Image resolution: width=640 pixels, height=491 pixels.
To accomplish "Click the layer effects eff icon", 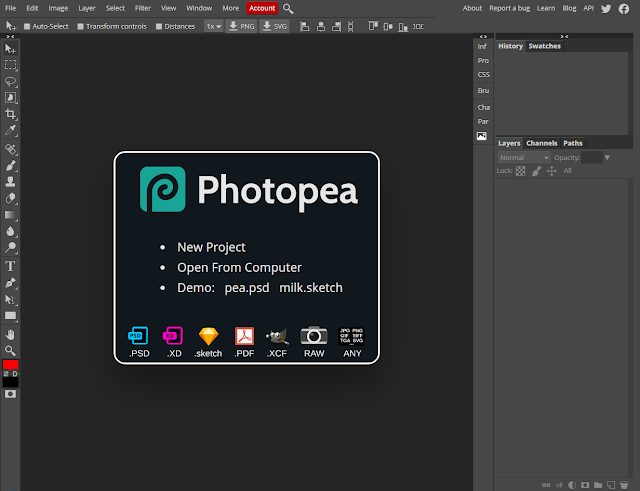I will 559,485.
